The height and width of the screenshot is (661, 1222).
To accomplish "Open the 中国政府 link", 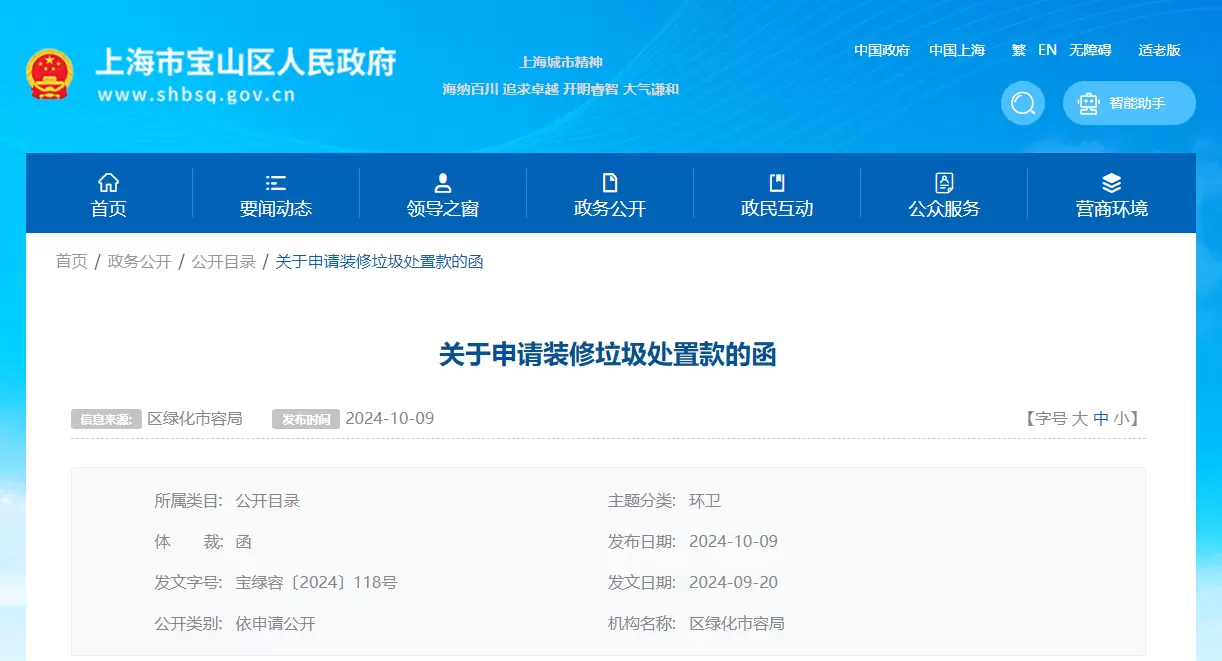I will tap(881, 50).
